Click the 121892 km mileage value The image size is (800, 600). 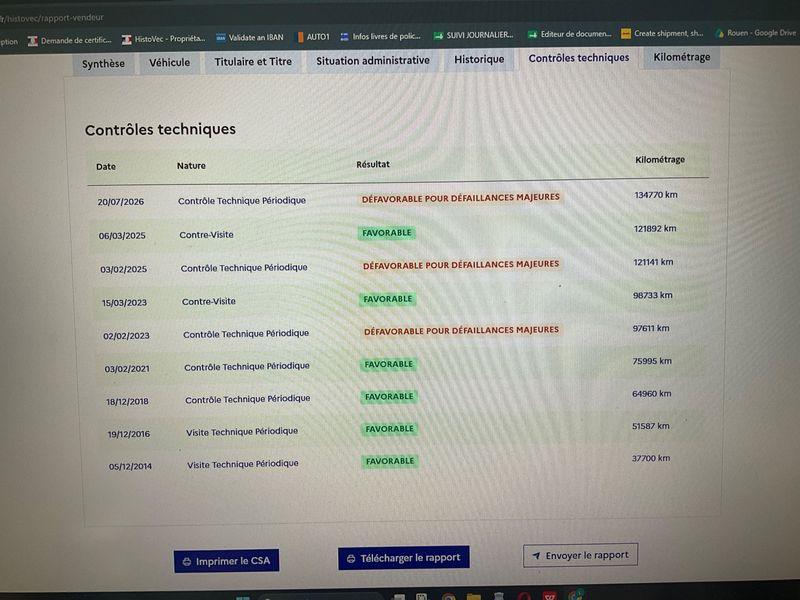pyautogui.click(x=655, y=229)
